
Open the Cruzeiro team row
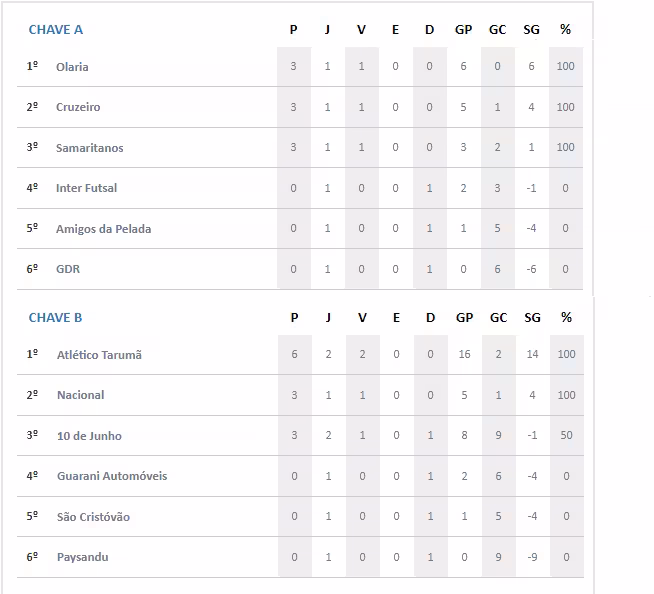pos(78,107)
